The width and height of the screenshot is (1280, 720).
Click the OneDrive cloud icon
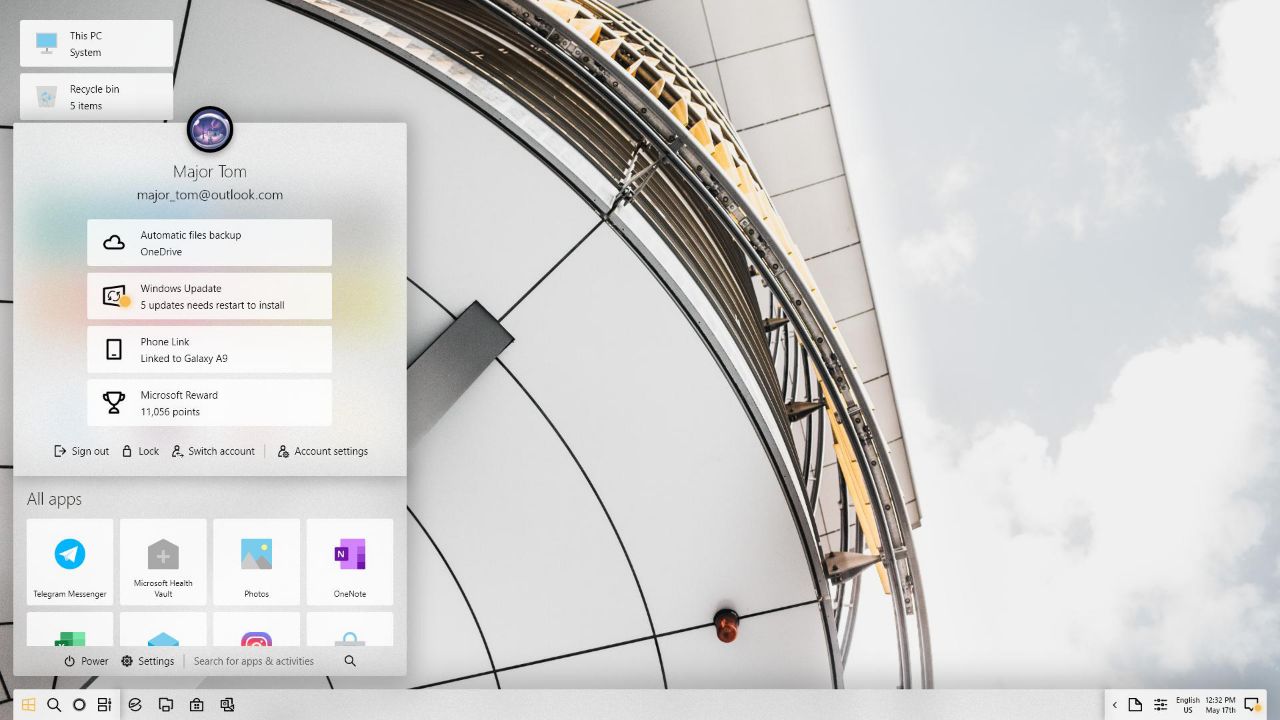(114, 243)
